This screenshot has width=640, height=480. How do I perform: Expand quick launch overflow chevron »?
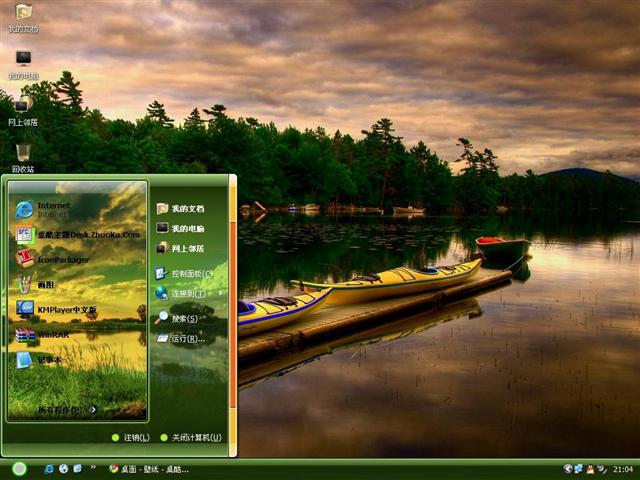pos(93,467)
